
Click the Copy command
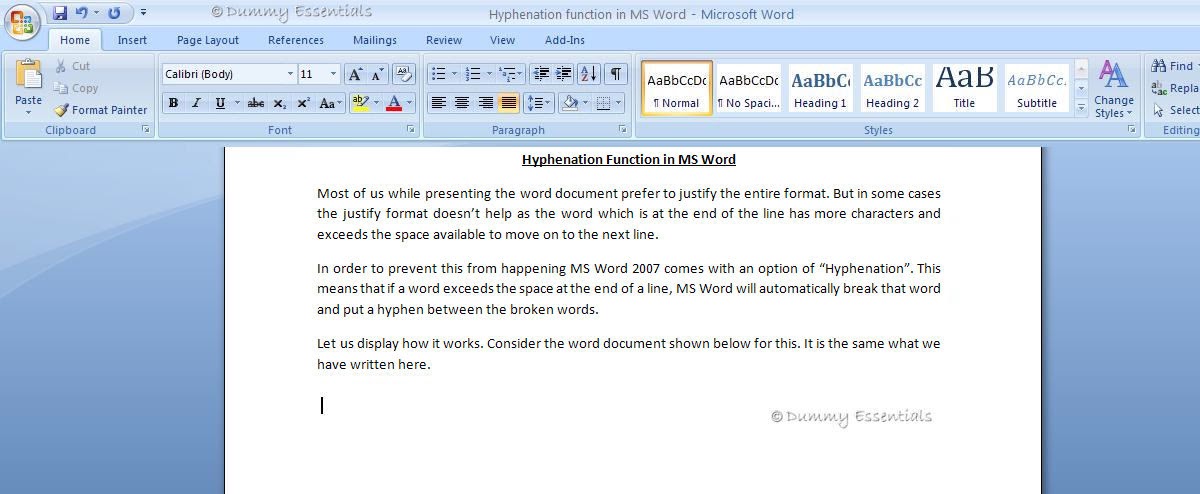76,88
